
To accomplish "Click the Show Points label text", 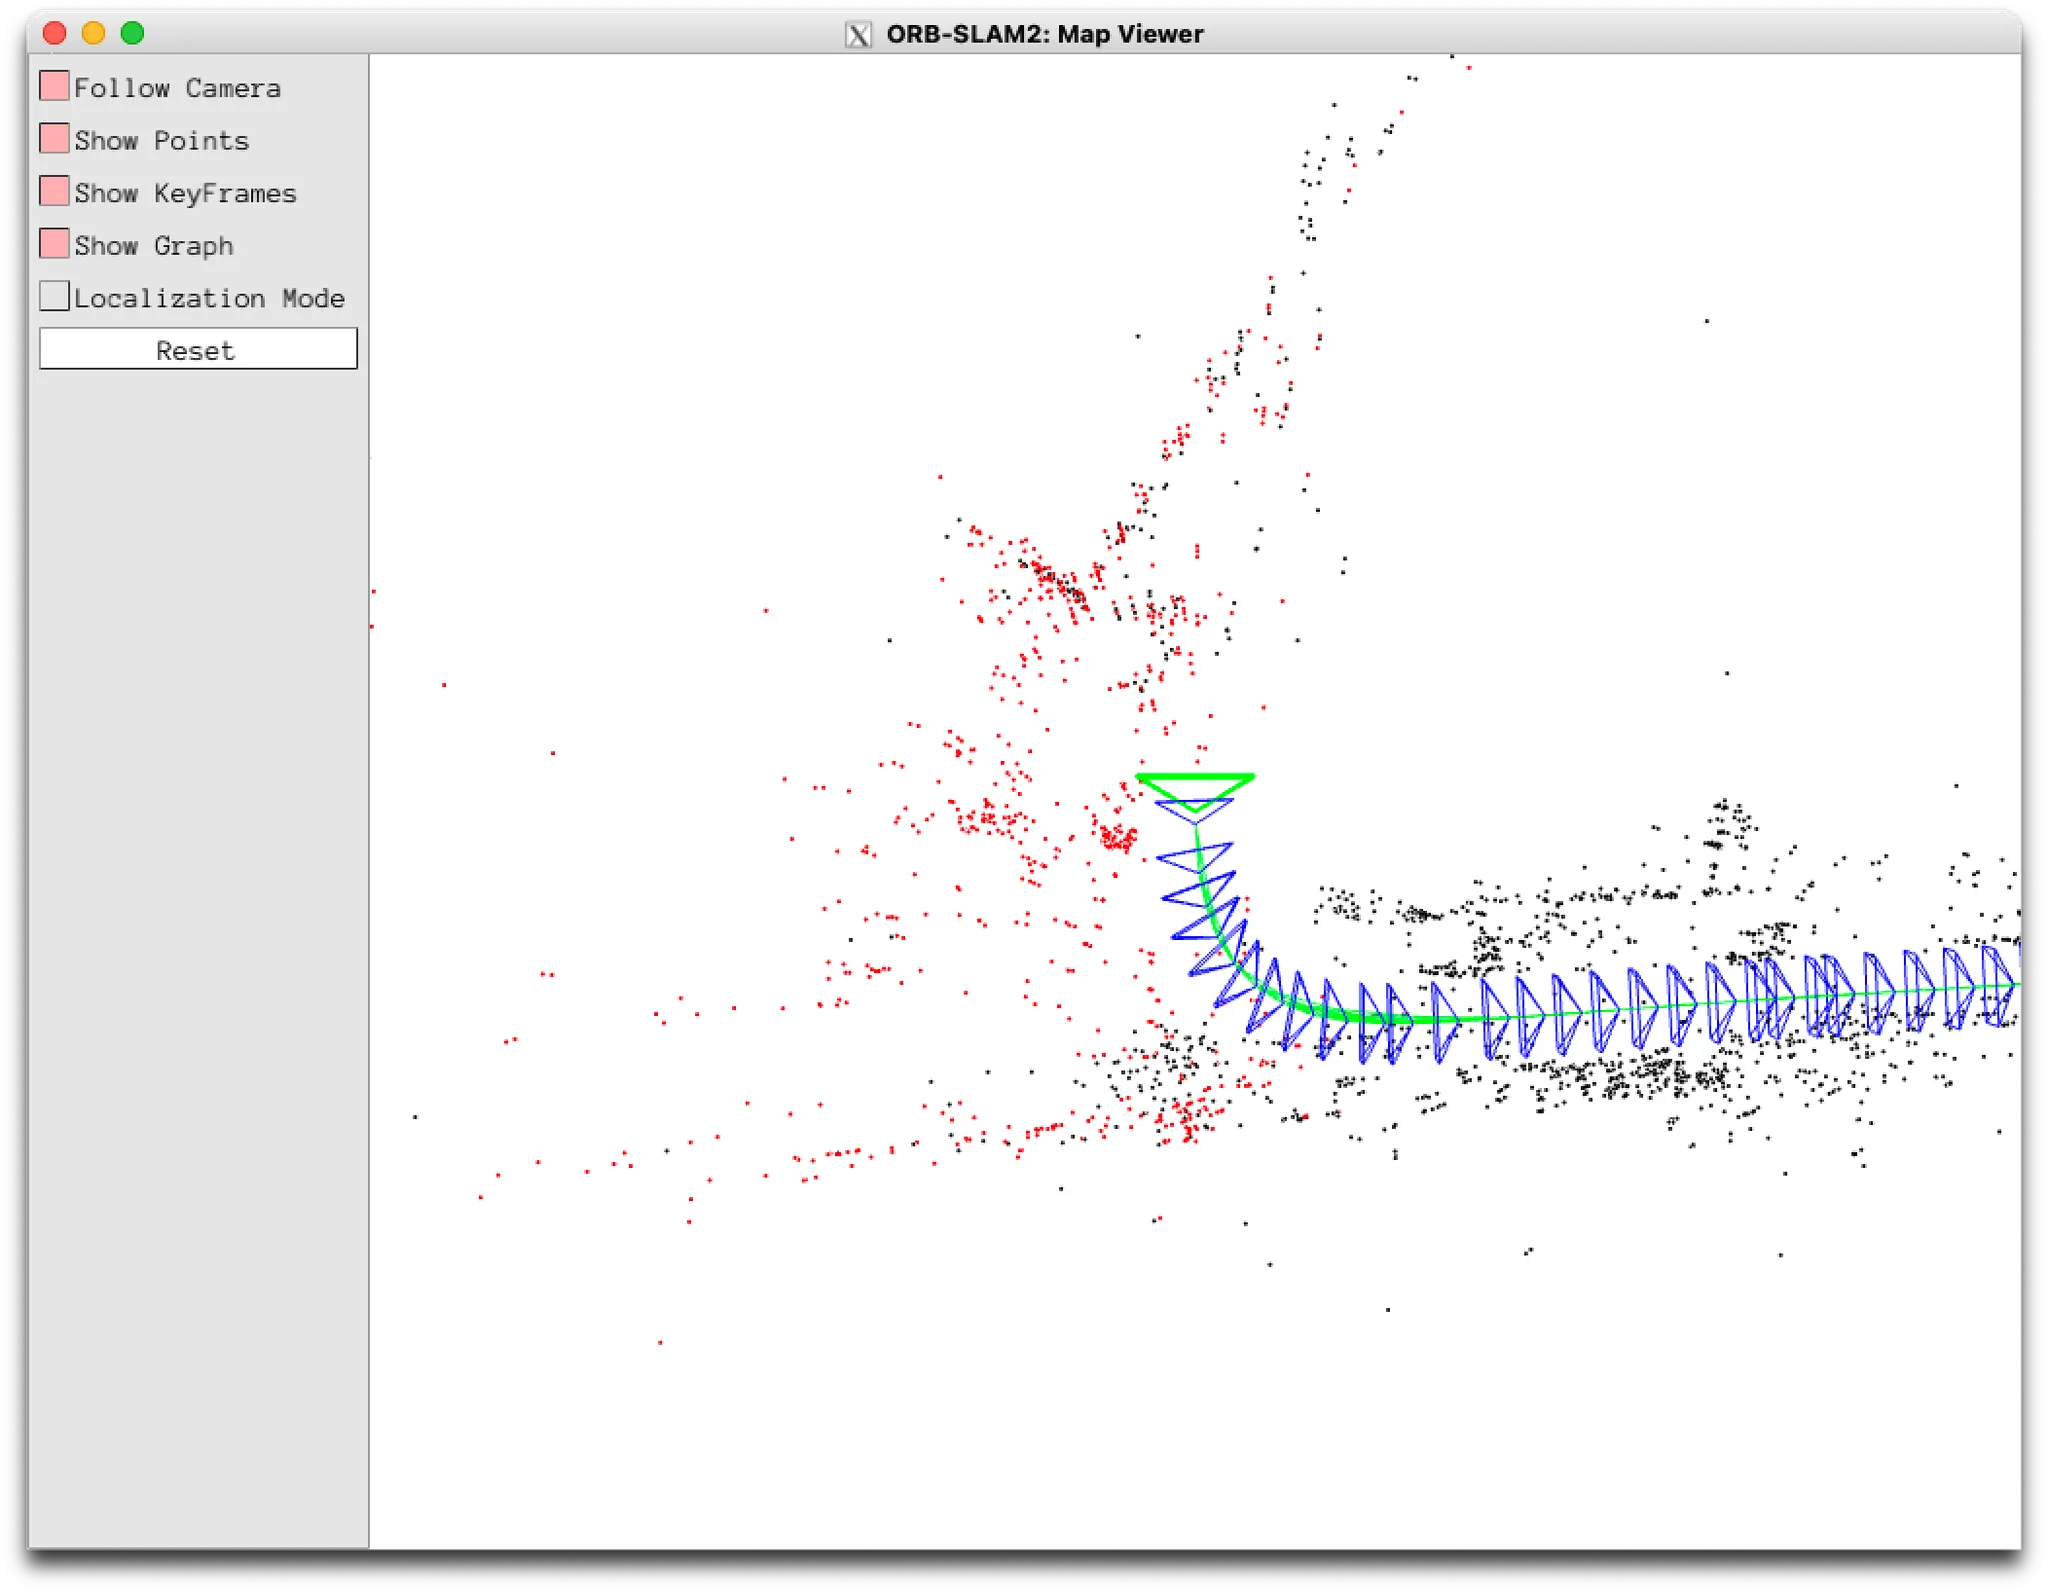I will tap(161, 141).
